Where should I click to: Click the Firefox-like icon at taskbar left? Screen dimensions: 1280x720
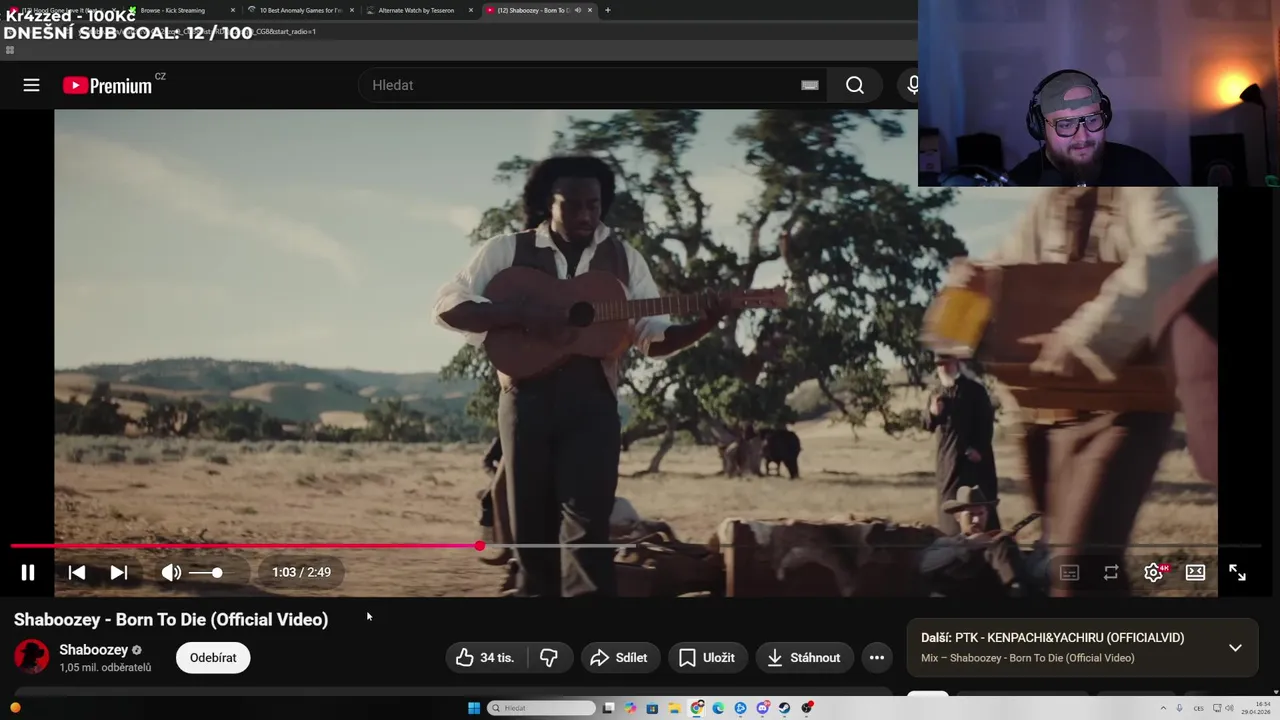tap(15, 708)
